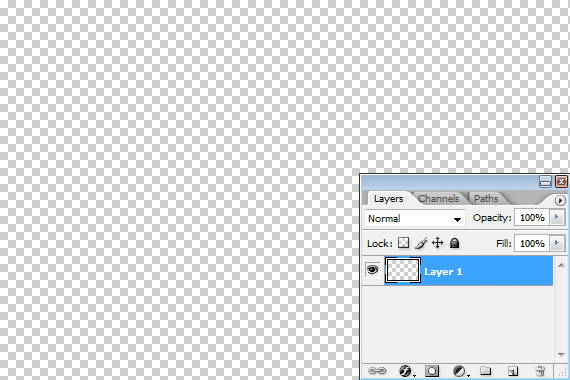Close the Layers palette

click(561, 181)
